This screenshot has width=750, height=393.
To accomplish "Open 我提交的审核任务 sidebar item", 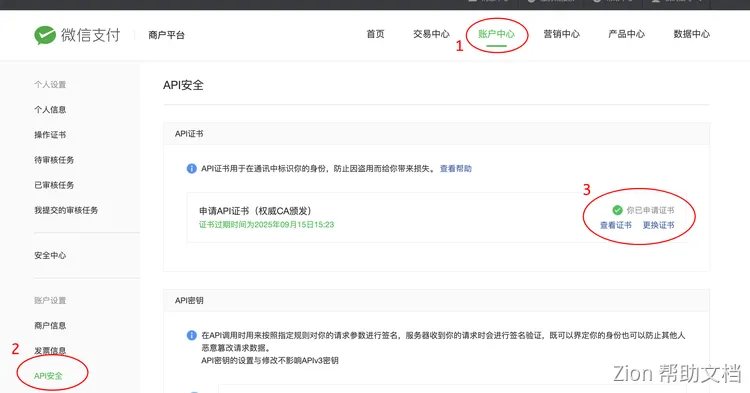I will (x=66, y=210).
